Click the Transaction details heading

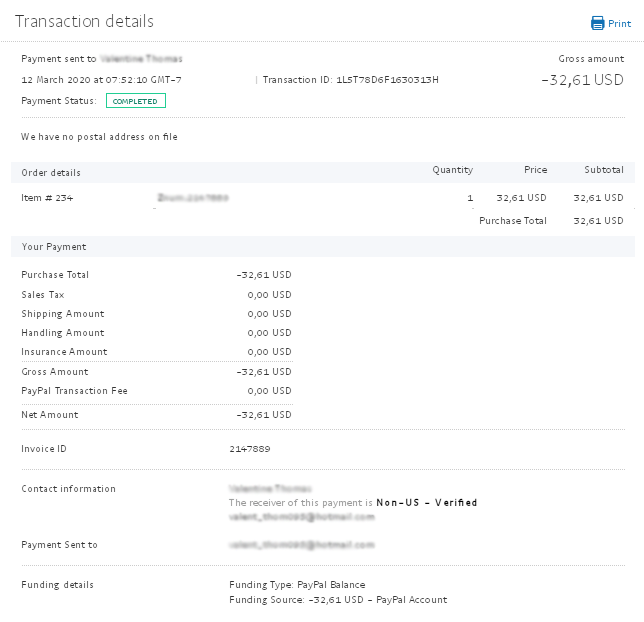[x=84, y=21]
